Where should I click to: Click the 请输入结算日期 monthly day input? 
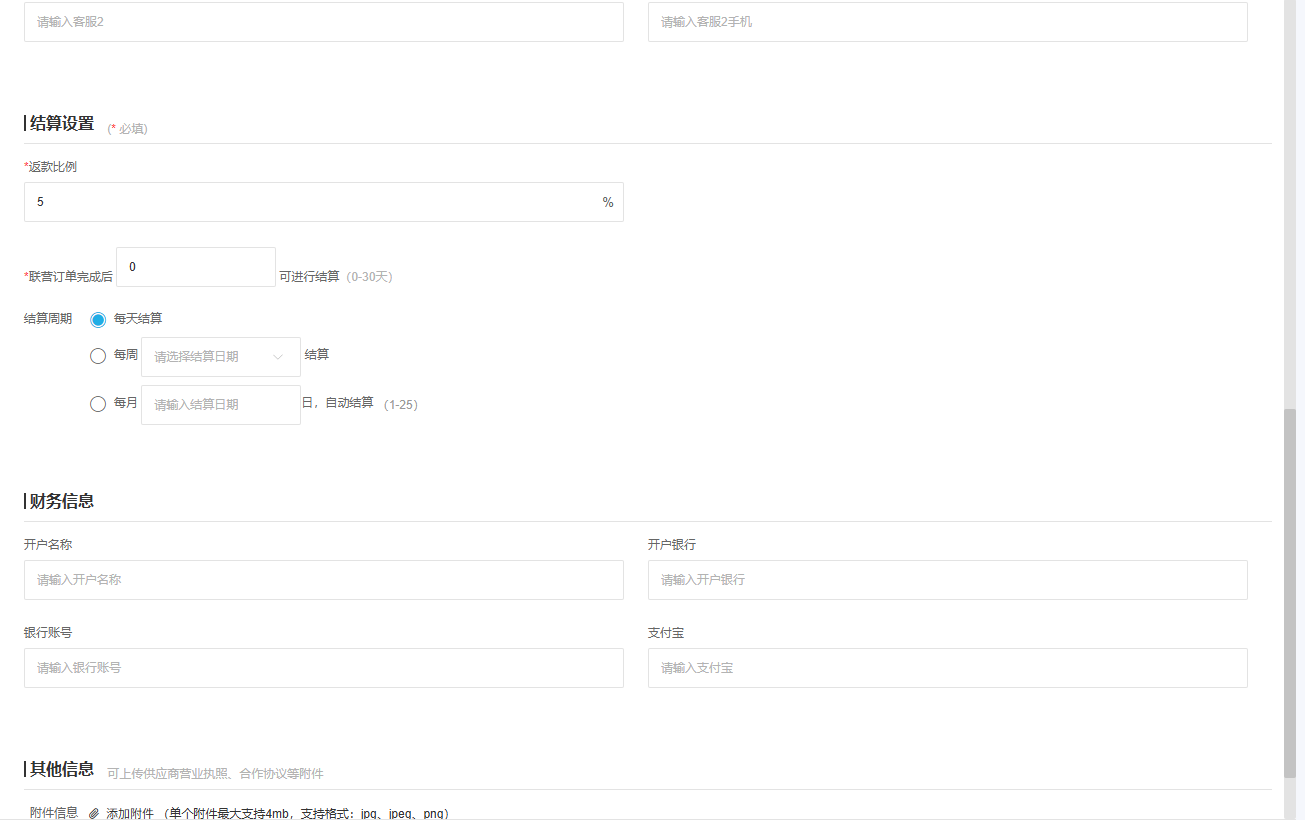(221, 405)
